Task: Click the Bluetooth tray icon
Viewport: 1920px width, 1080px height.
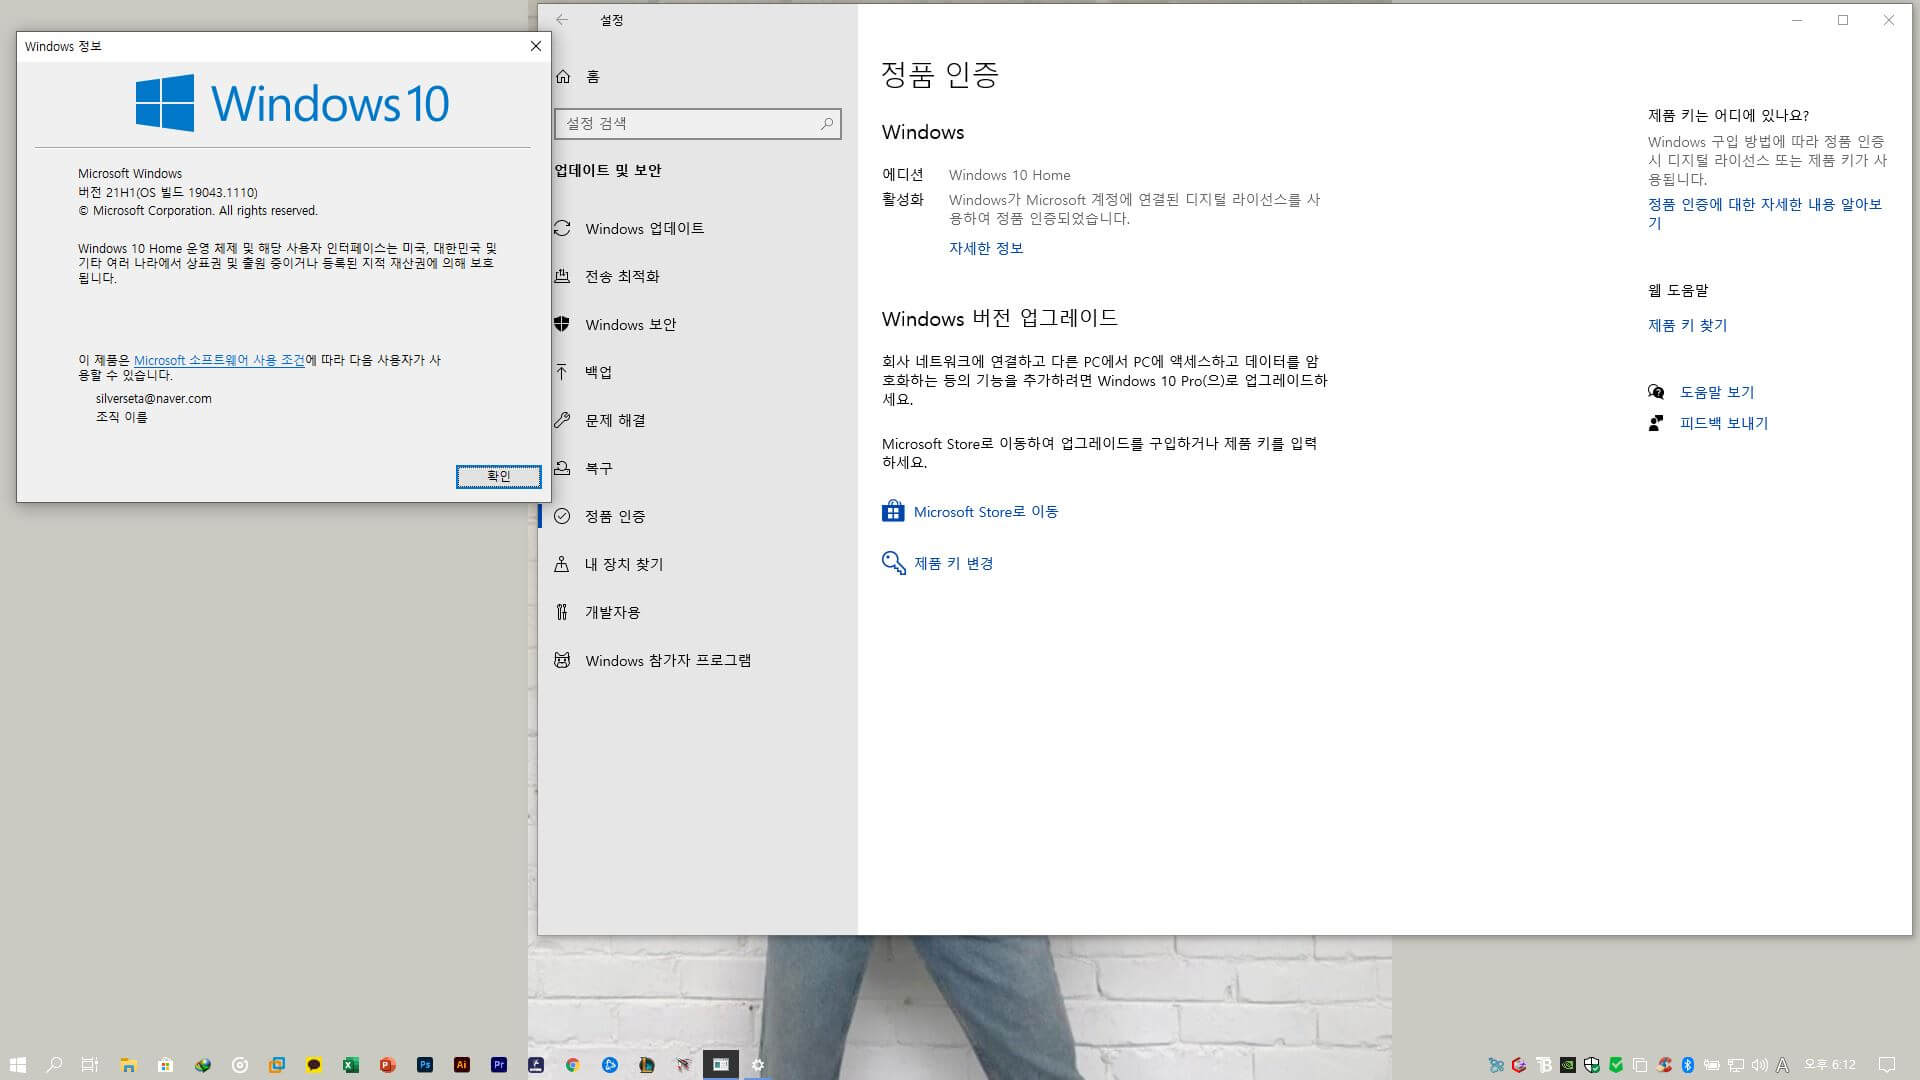Action: (1688, 1065)
